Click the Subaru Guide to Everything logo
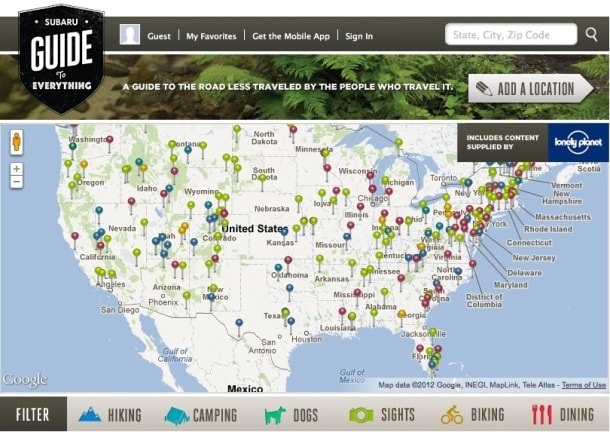Screen dimensions: 610x432 pyautogui.click(x=61, y=60)
